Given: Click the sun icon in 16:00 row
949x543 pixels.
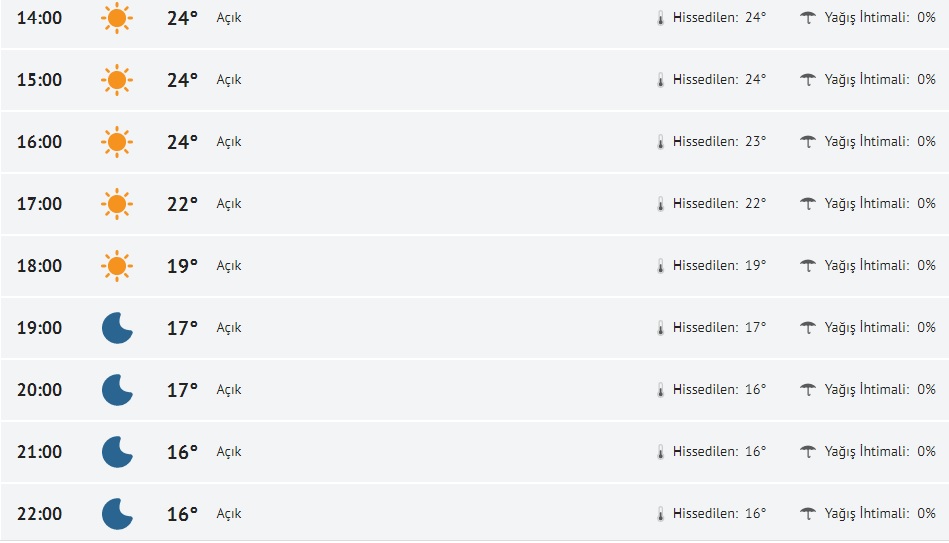Looking at the screenshot, I should [117, 142].
